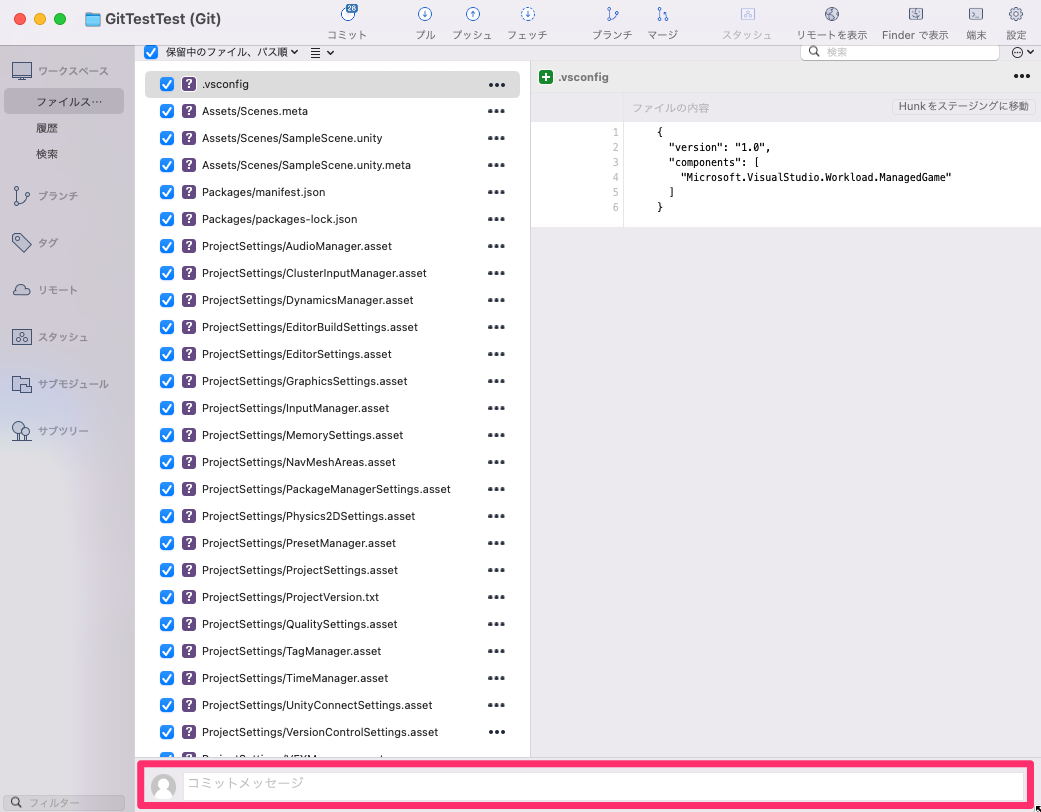Click the マージ (Merge) toolbar icon
This screenshot has height=812, width=1041.
click(663, 14)
